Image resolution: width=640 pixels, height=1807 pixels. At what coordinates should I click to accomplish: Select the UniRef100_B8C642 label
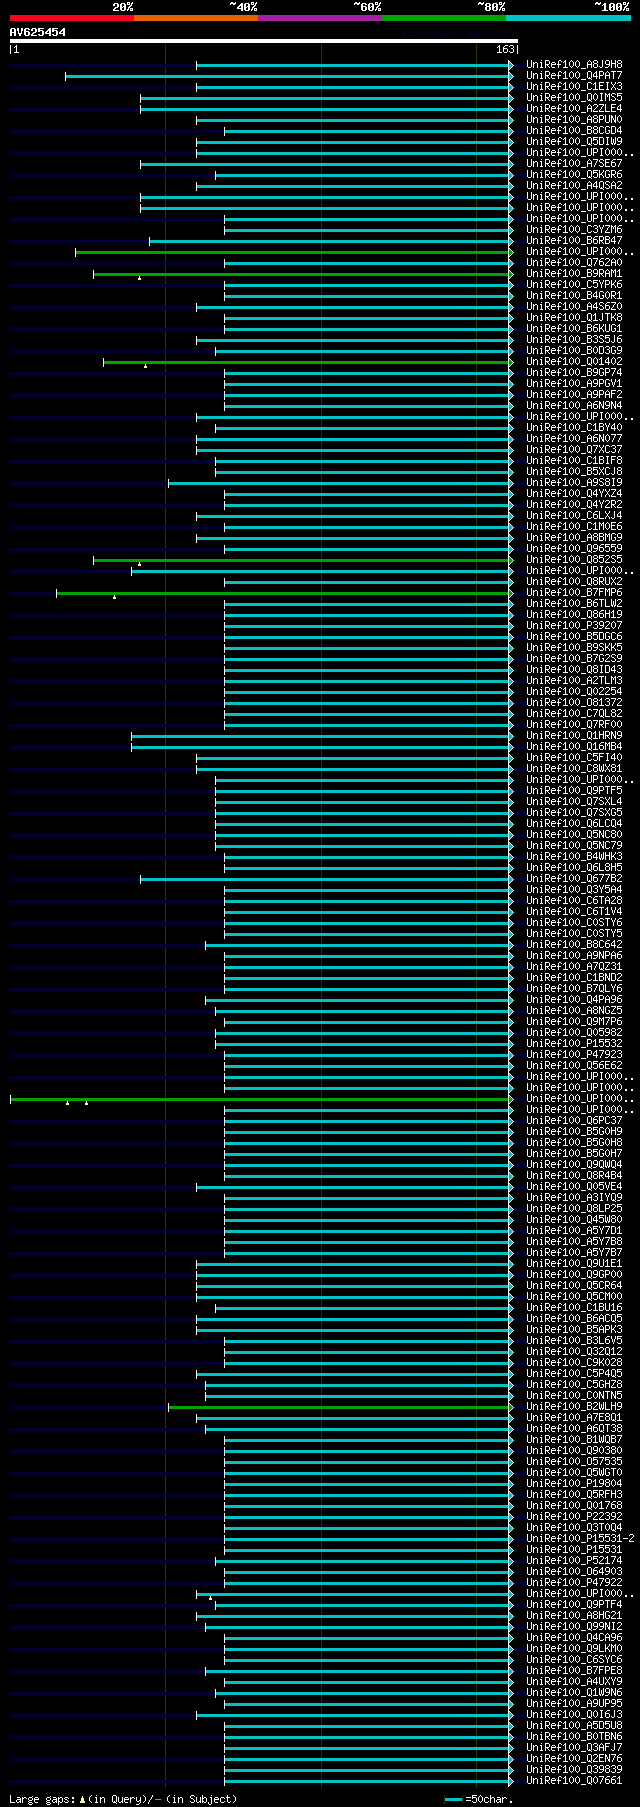[574, 945]
